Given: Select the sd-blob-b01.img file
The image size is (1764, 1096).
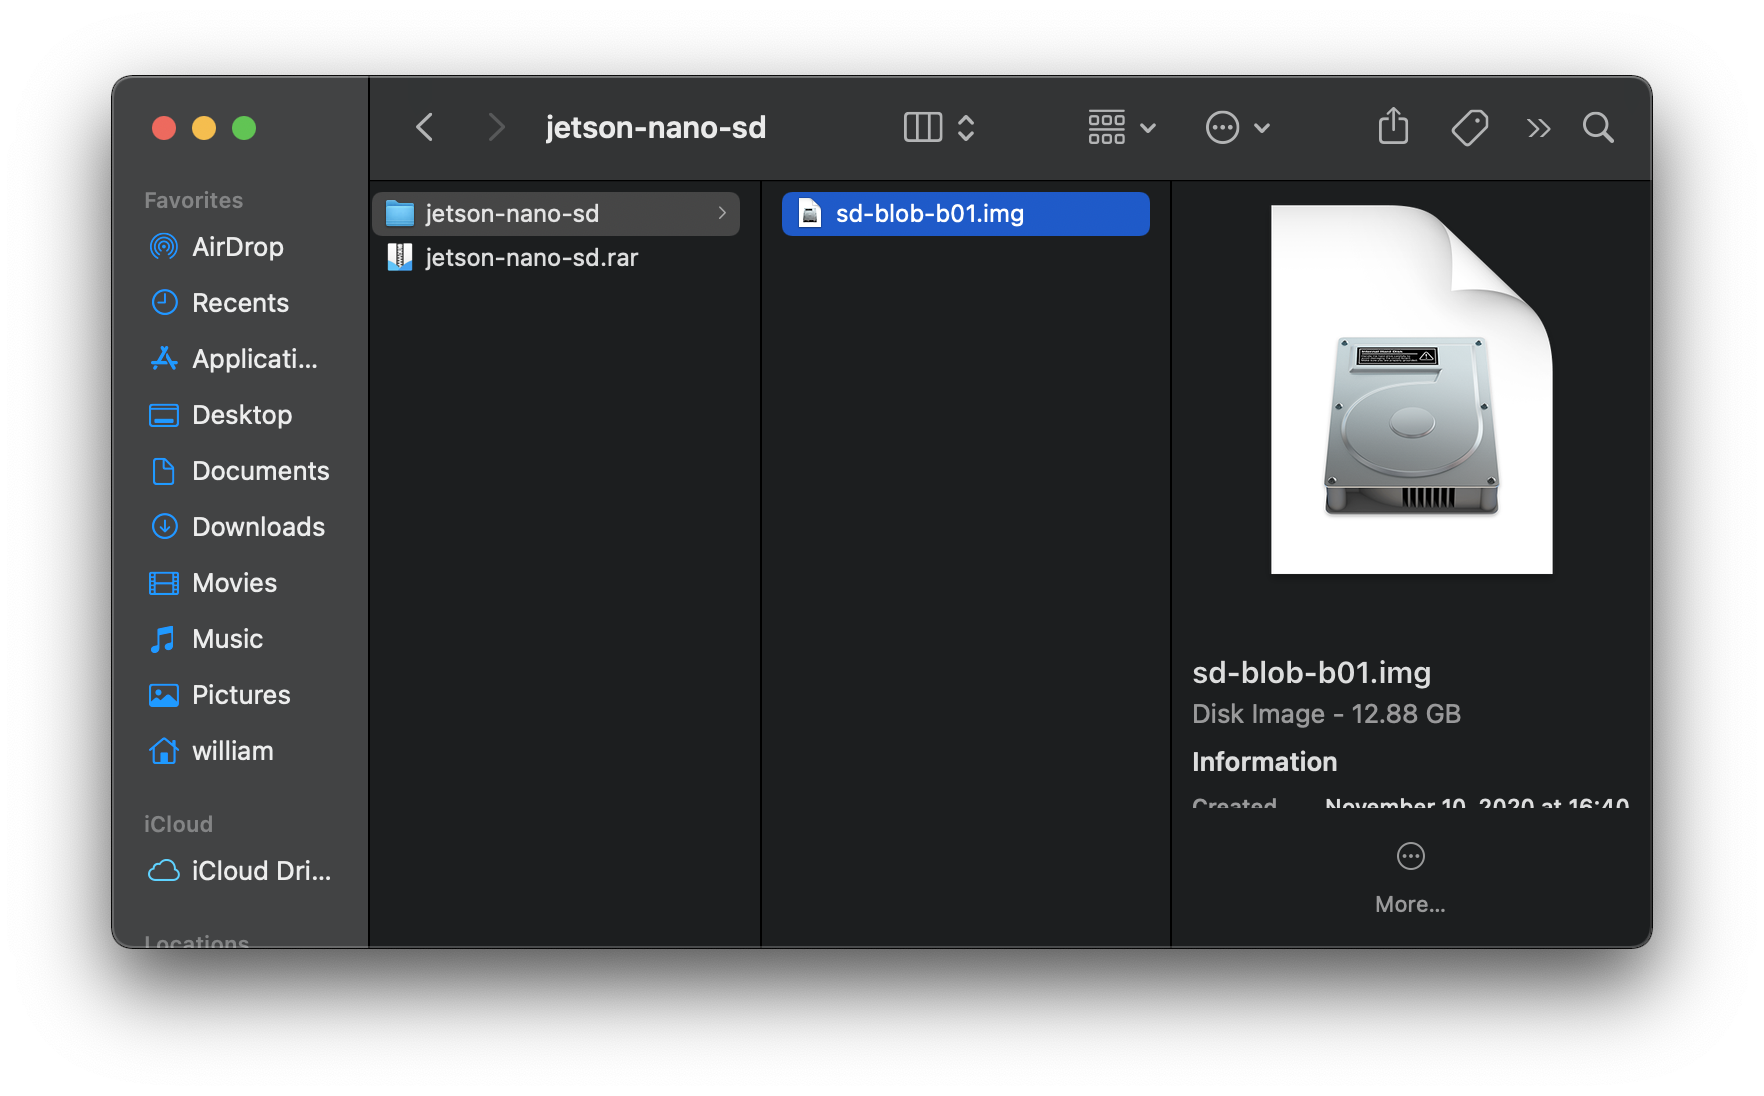Looking at the screenshot, I should (929, 214).
